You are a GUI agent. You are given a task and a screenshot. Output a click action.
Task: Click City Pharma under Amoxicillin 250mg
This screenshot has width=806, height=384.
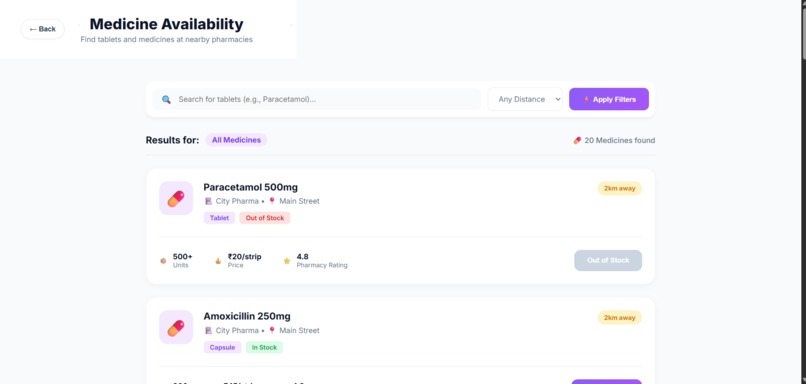point(237,331)
